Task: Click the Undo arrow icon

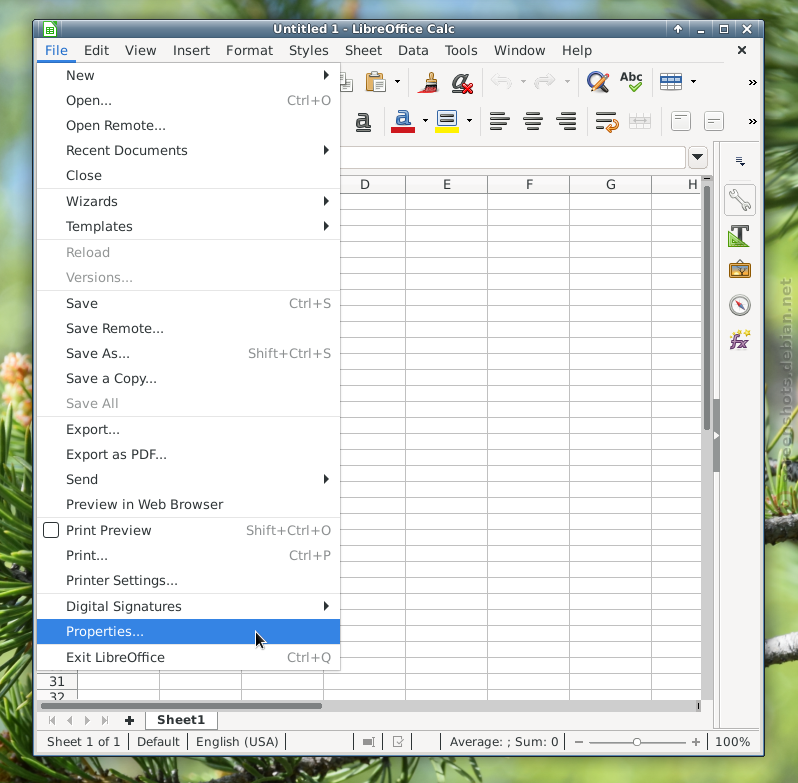Action: 502,81
